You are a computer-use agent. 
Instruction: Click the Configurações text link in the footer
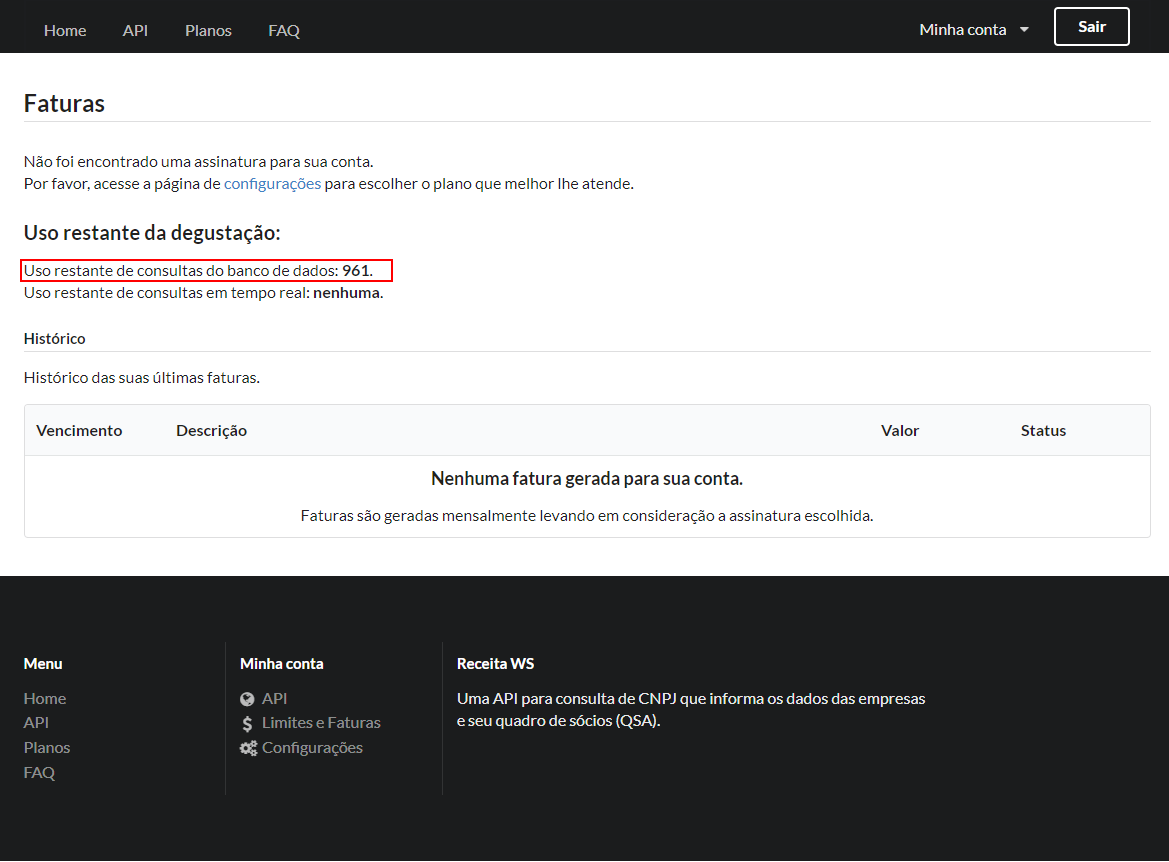312,748
